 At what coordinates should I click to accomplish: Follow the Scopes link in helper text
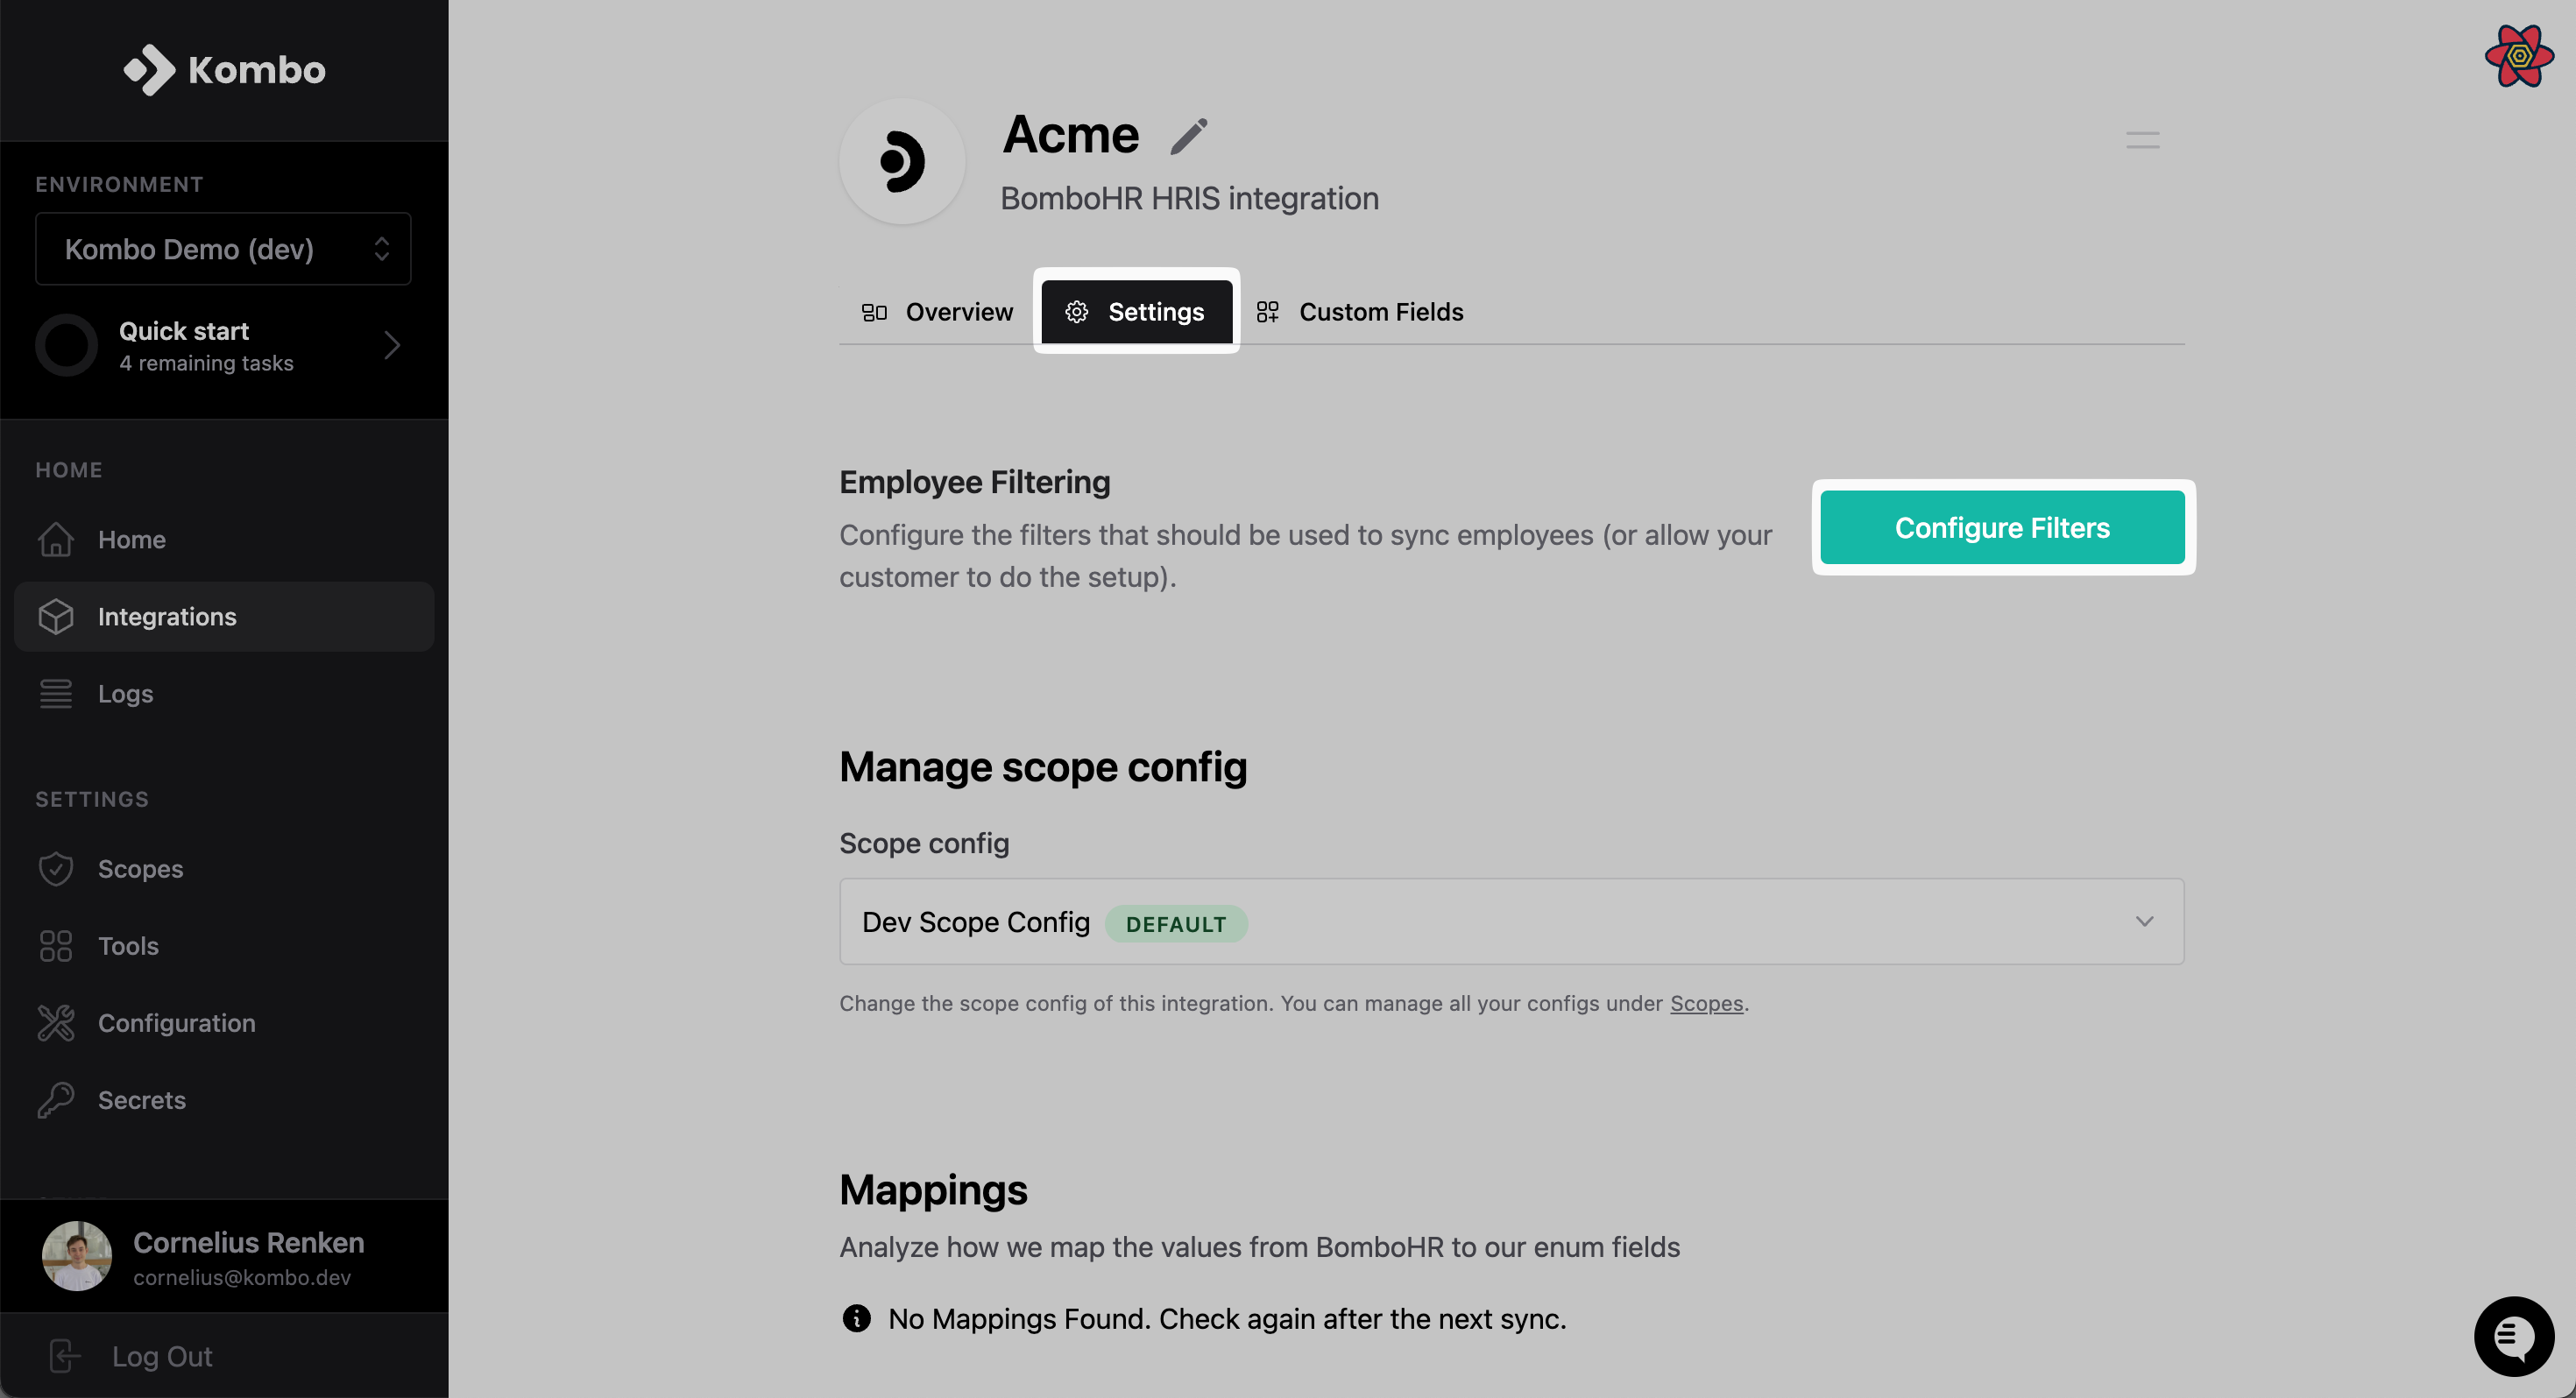[1706, 1003]
